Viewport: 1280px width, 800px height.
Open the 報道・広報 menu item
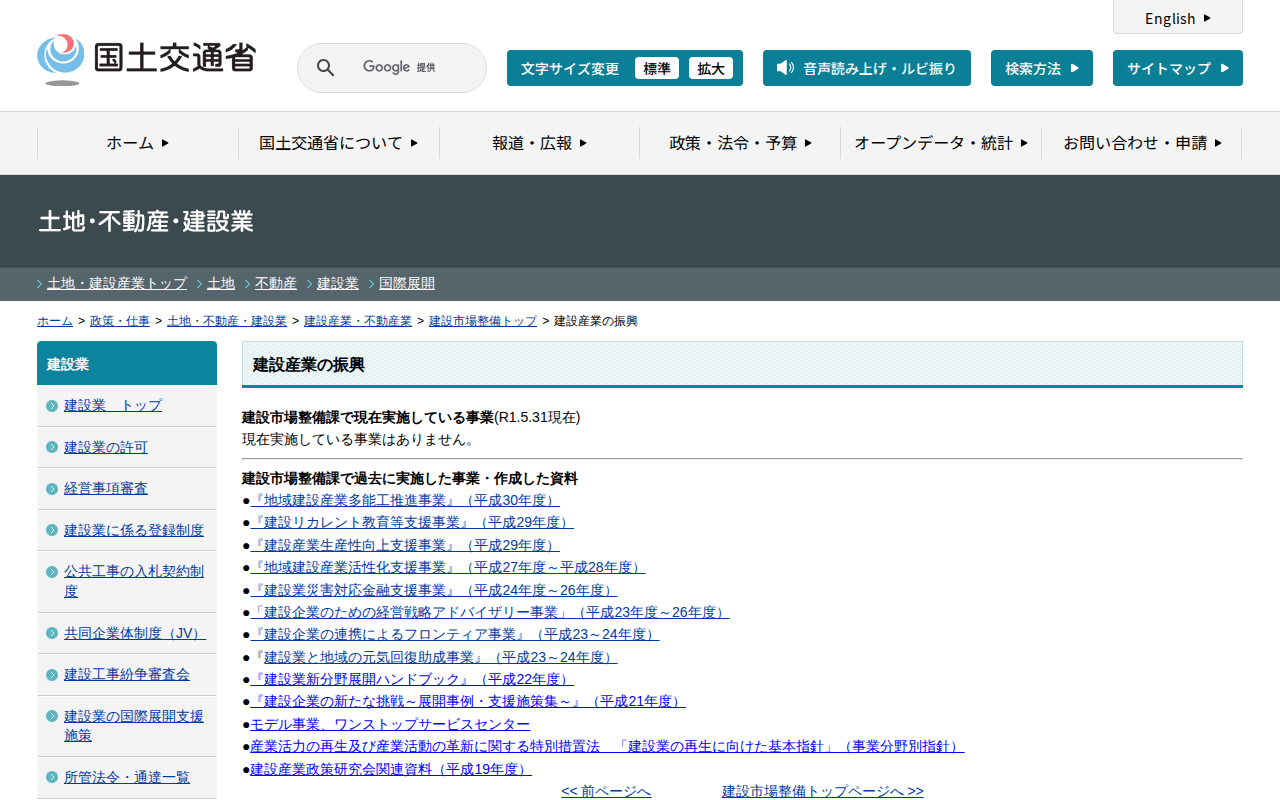coord(539,143)
